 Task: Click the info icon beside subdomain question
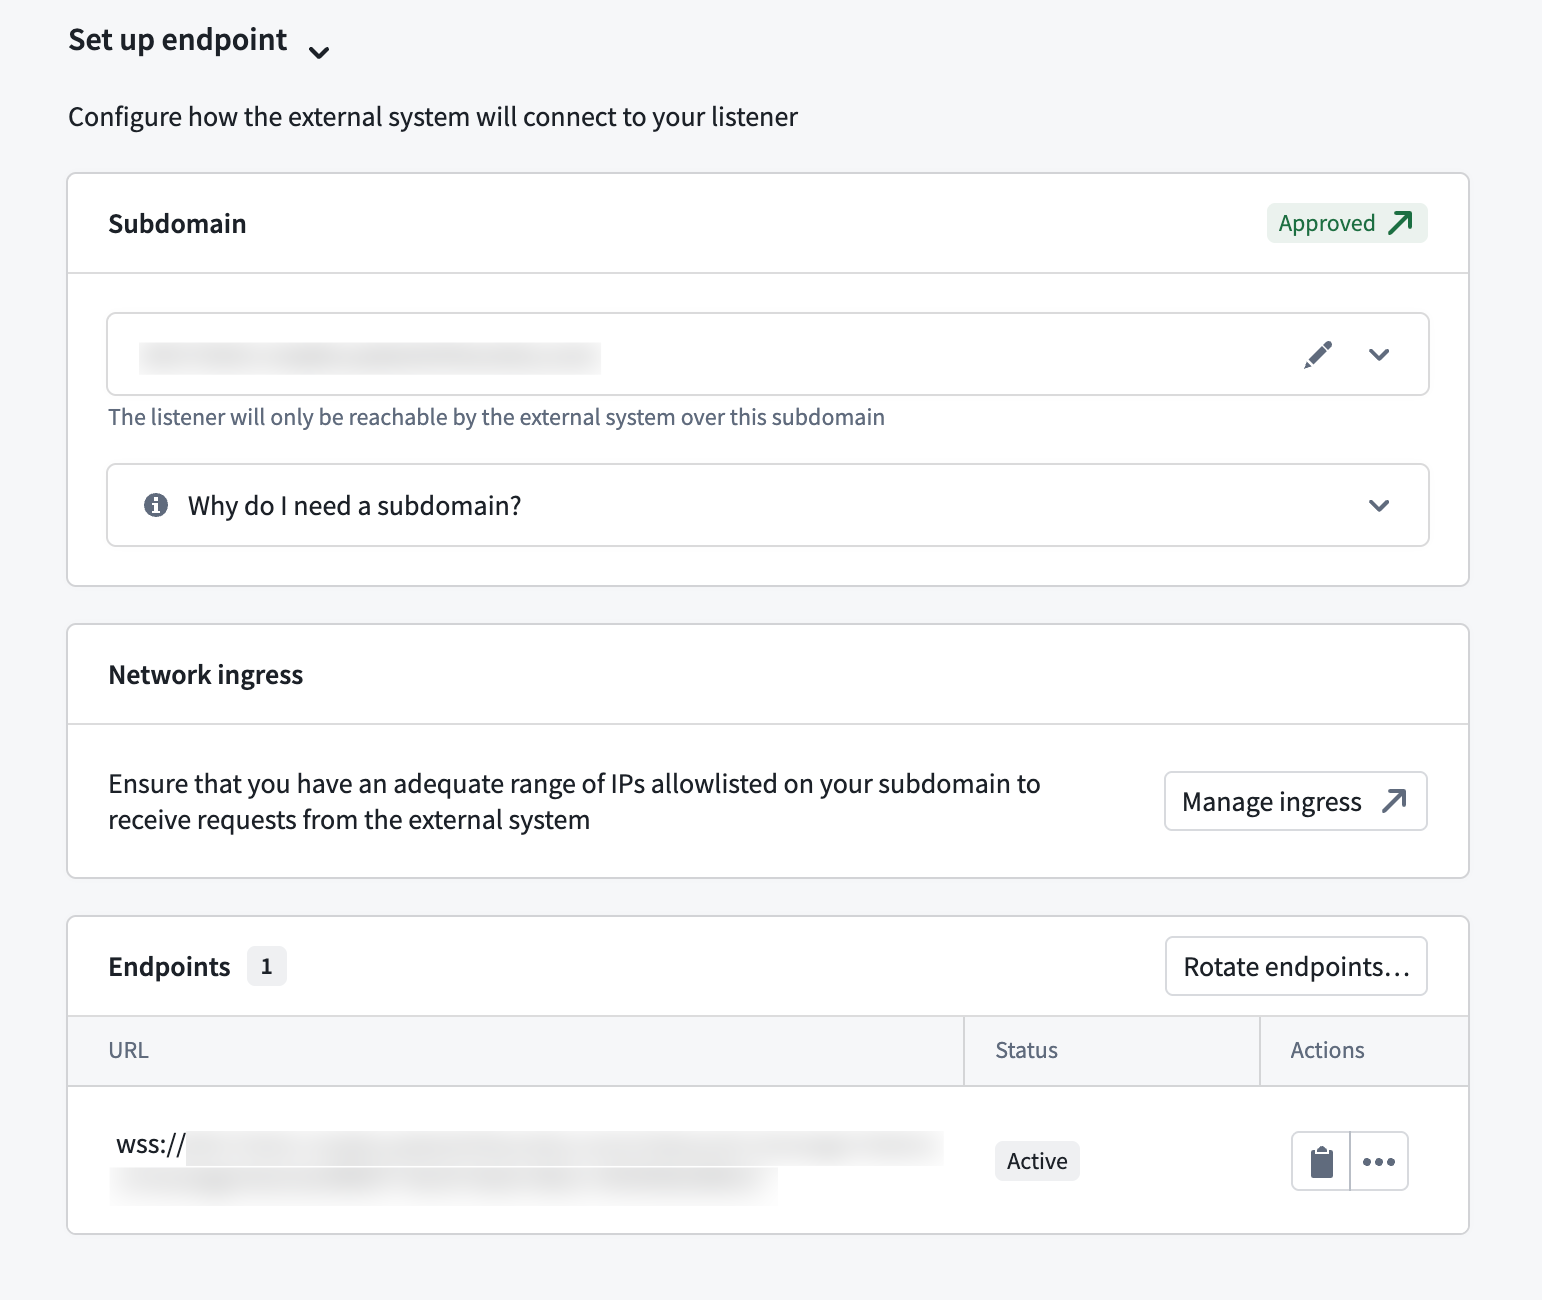pos(155,505)
